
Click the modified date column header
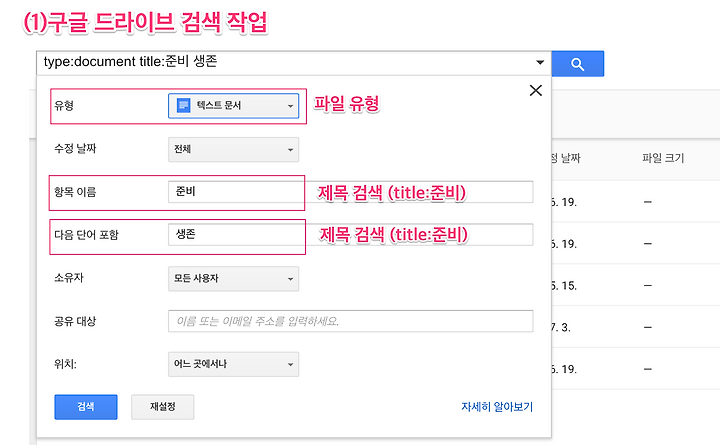pyautogui.click(x=566, y=158)
